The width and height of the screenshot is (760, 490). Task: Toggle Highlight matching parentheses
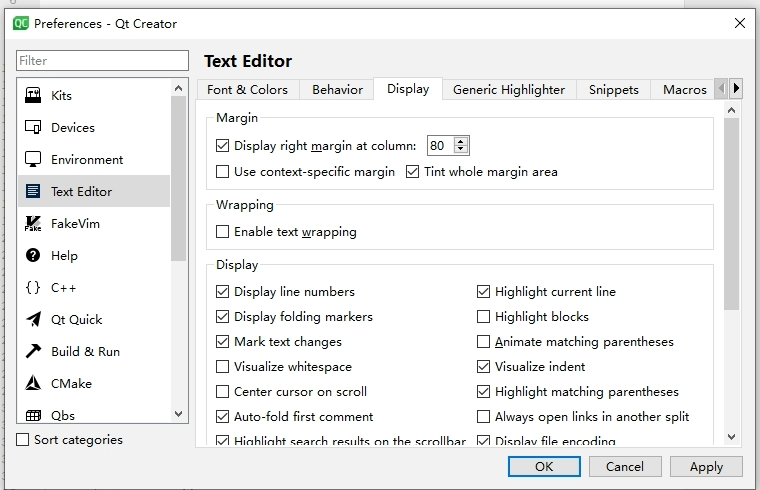(x=483, y=392)
